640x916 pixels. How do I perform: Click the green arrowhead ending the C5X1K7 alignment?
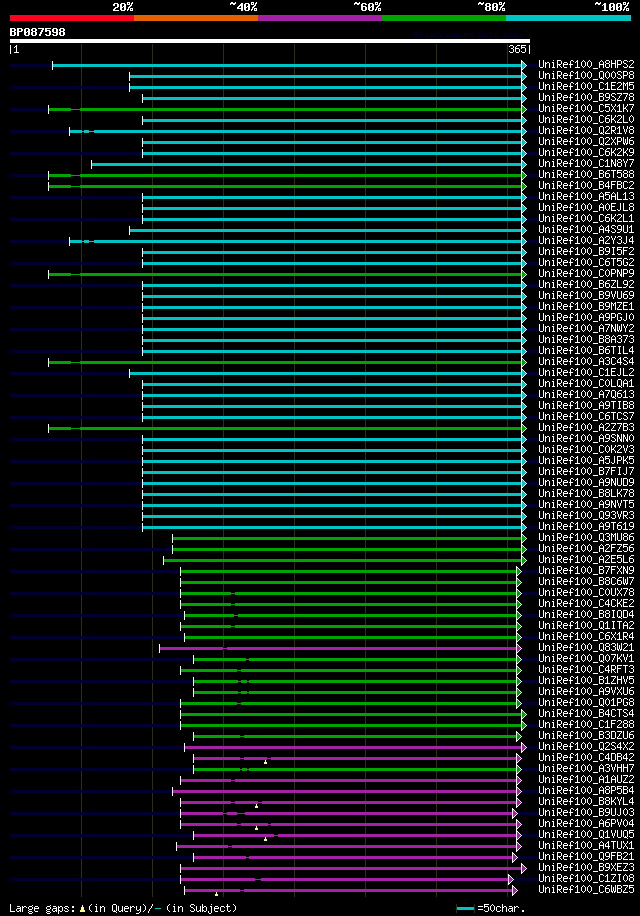(524, 109)
